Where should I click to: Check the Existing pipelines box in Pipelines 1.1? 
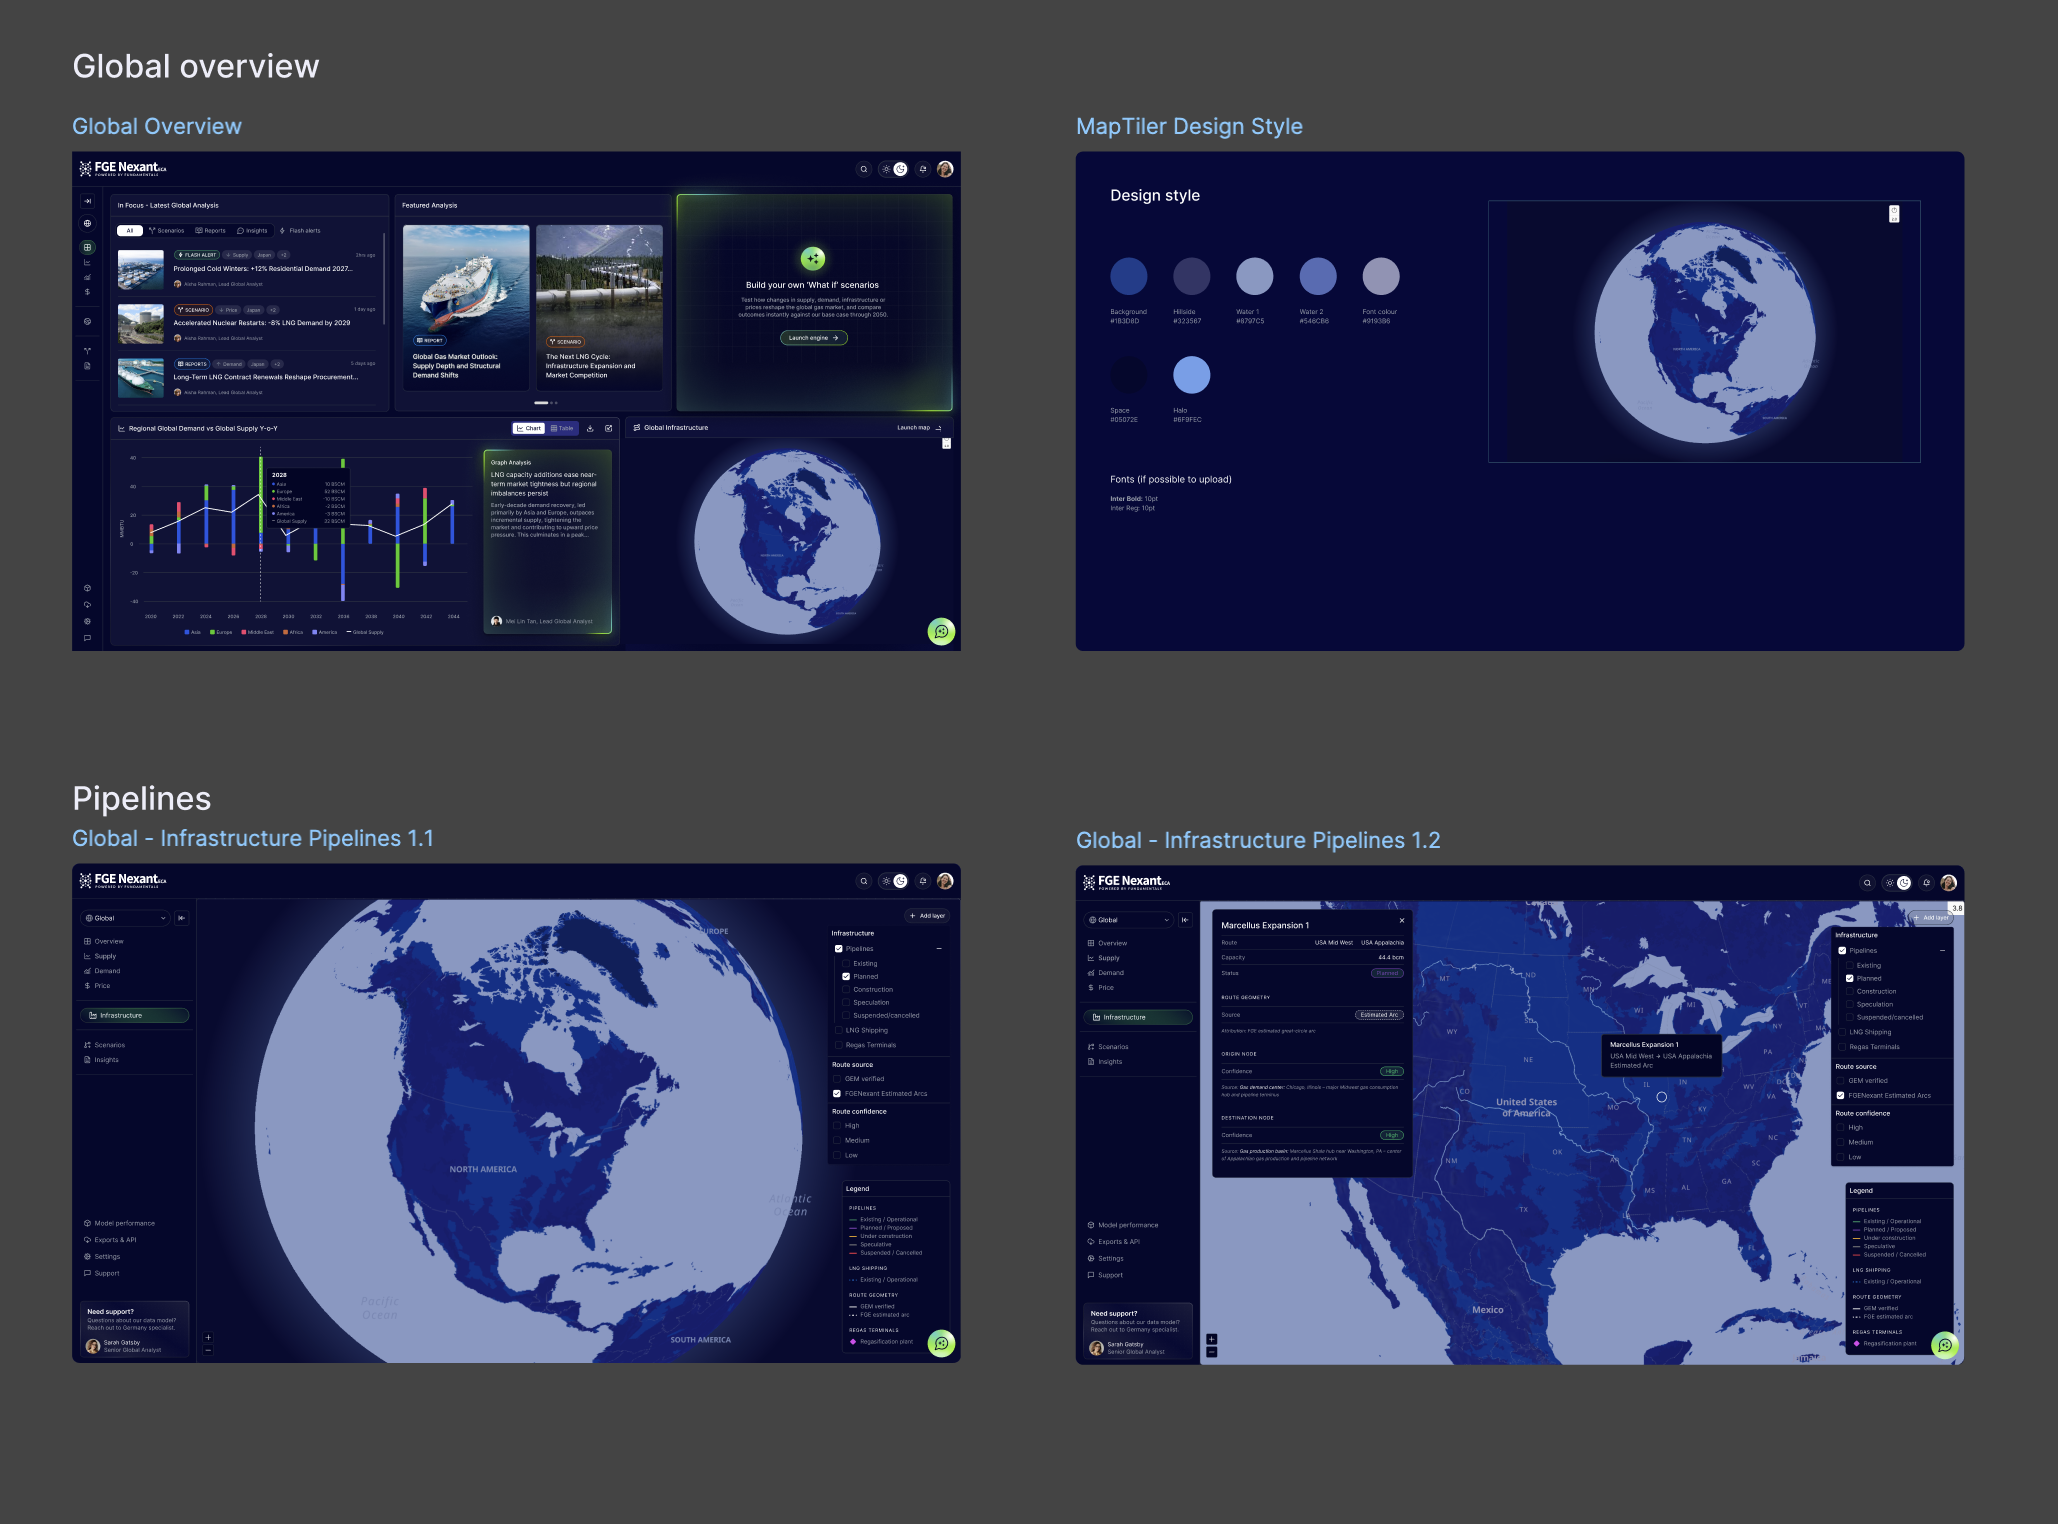(x=846, y=964)
